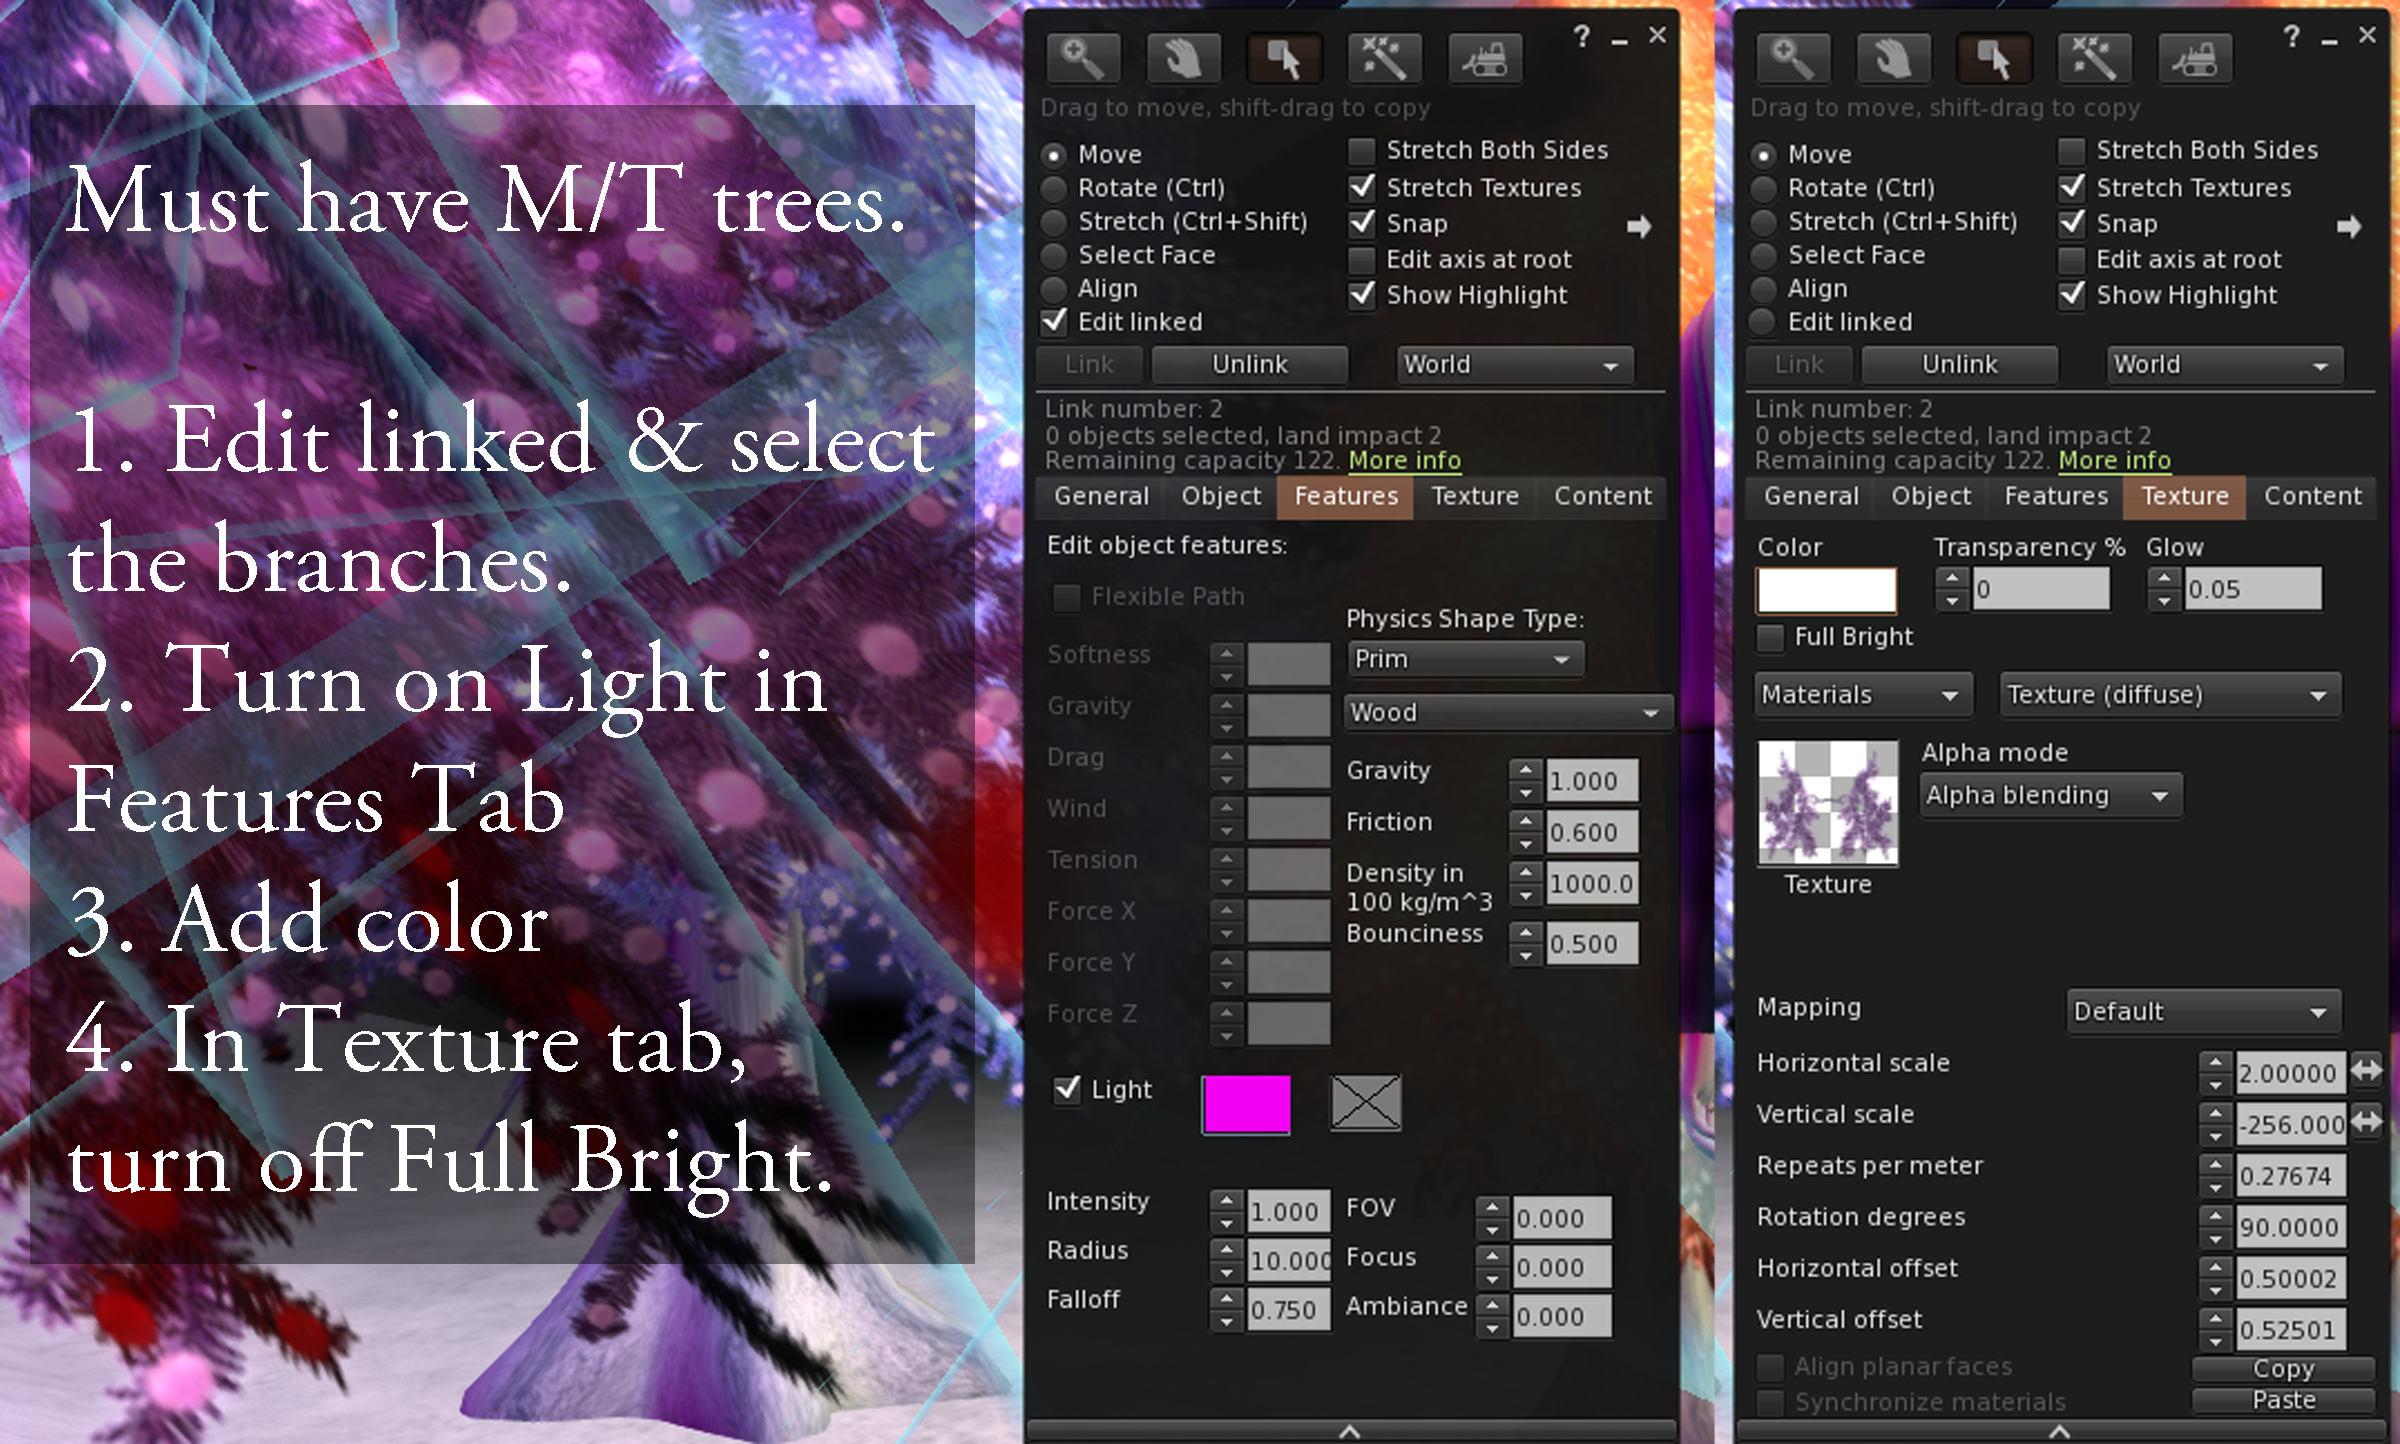Click the Rotation degrees value field

pos(2291,1227)
